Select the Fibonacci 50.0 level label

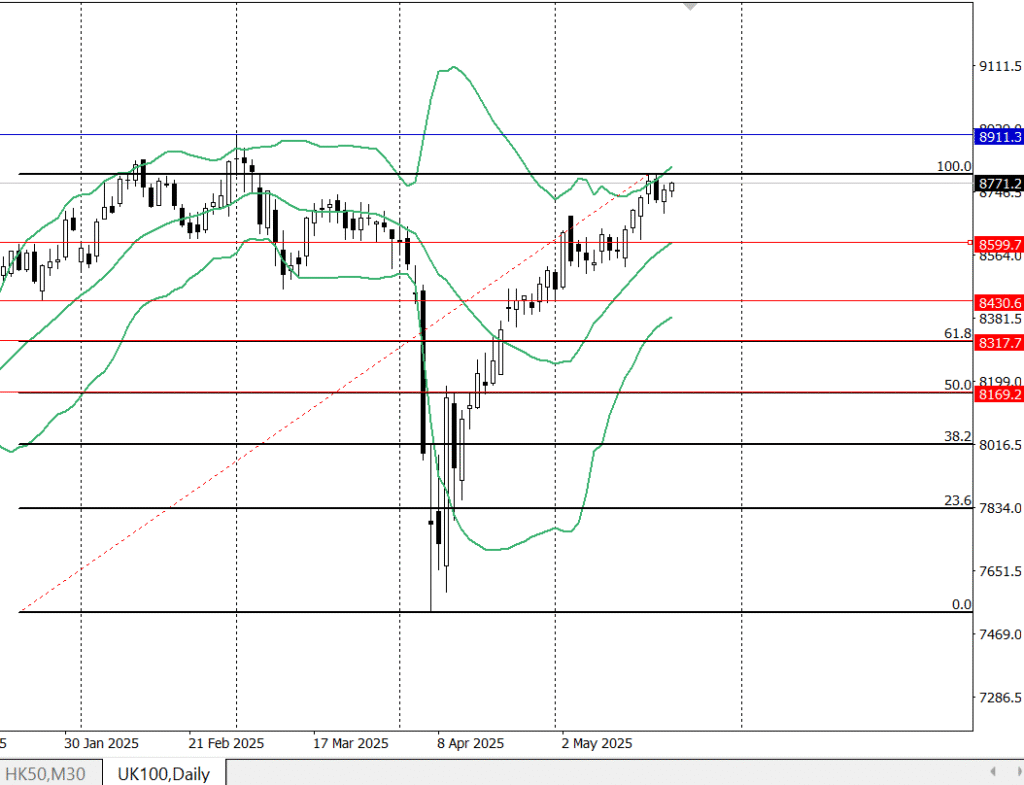coord(957,385)
